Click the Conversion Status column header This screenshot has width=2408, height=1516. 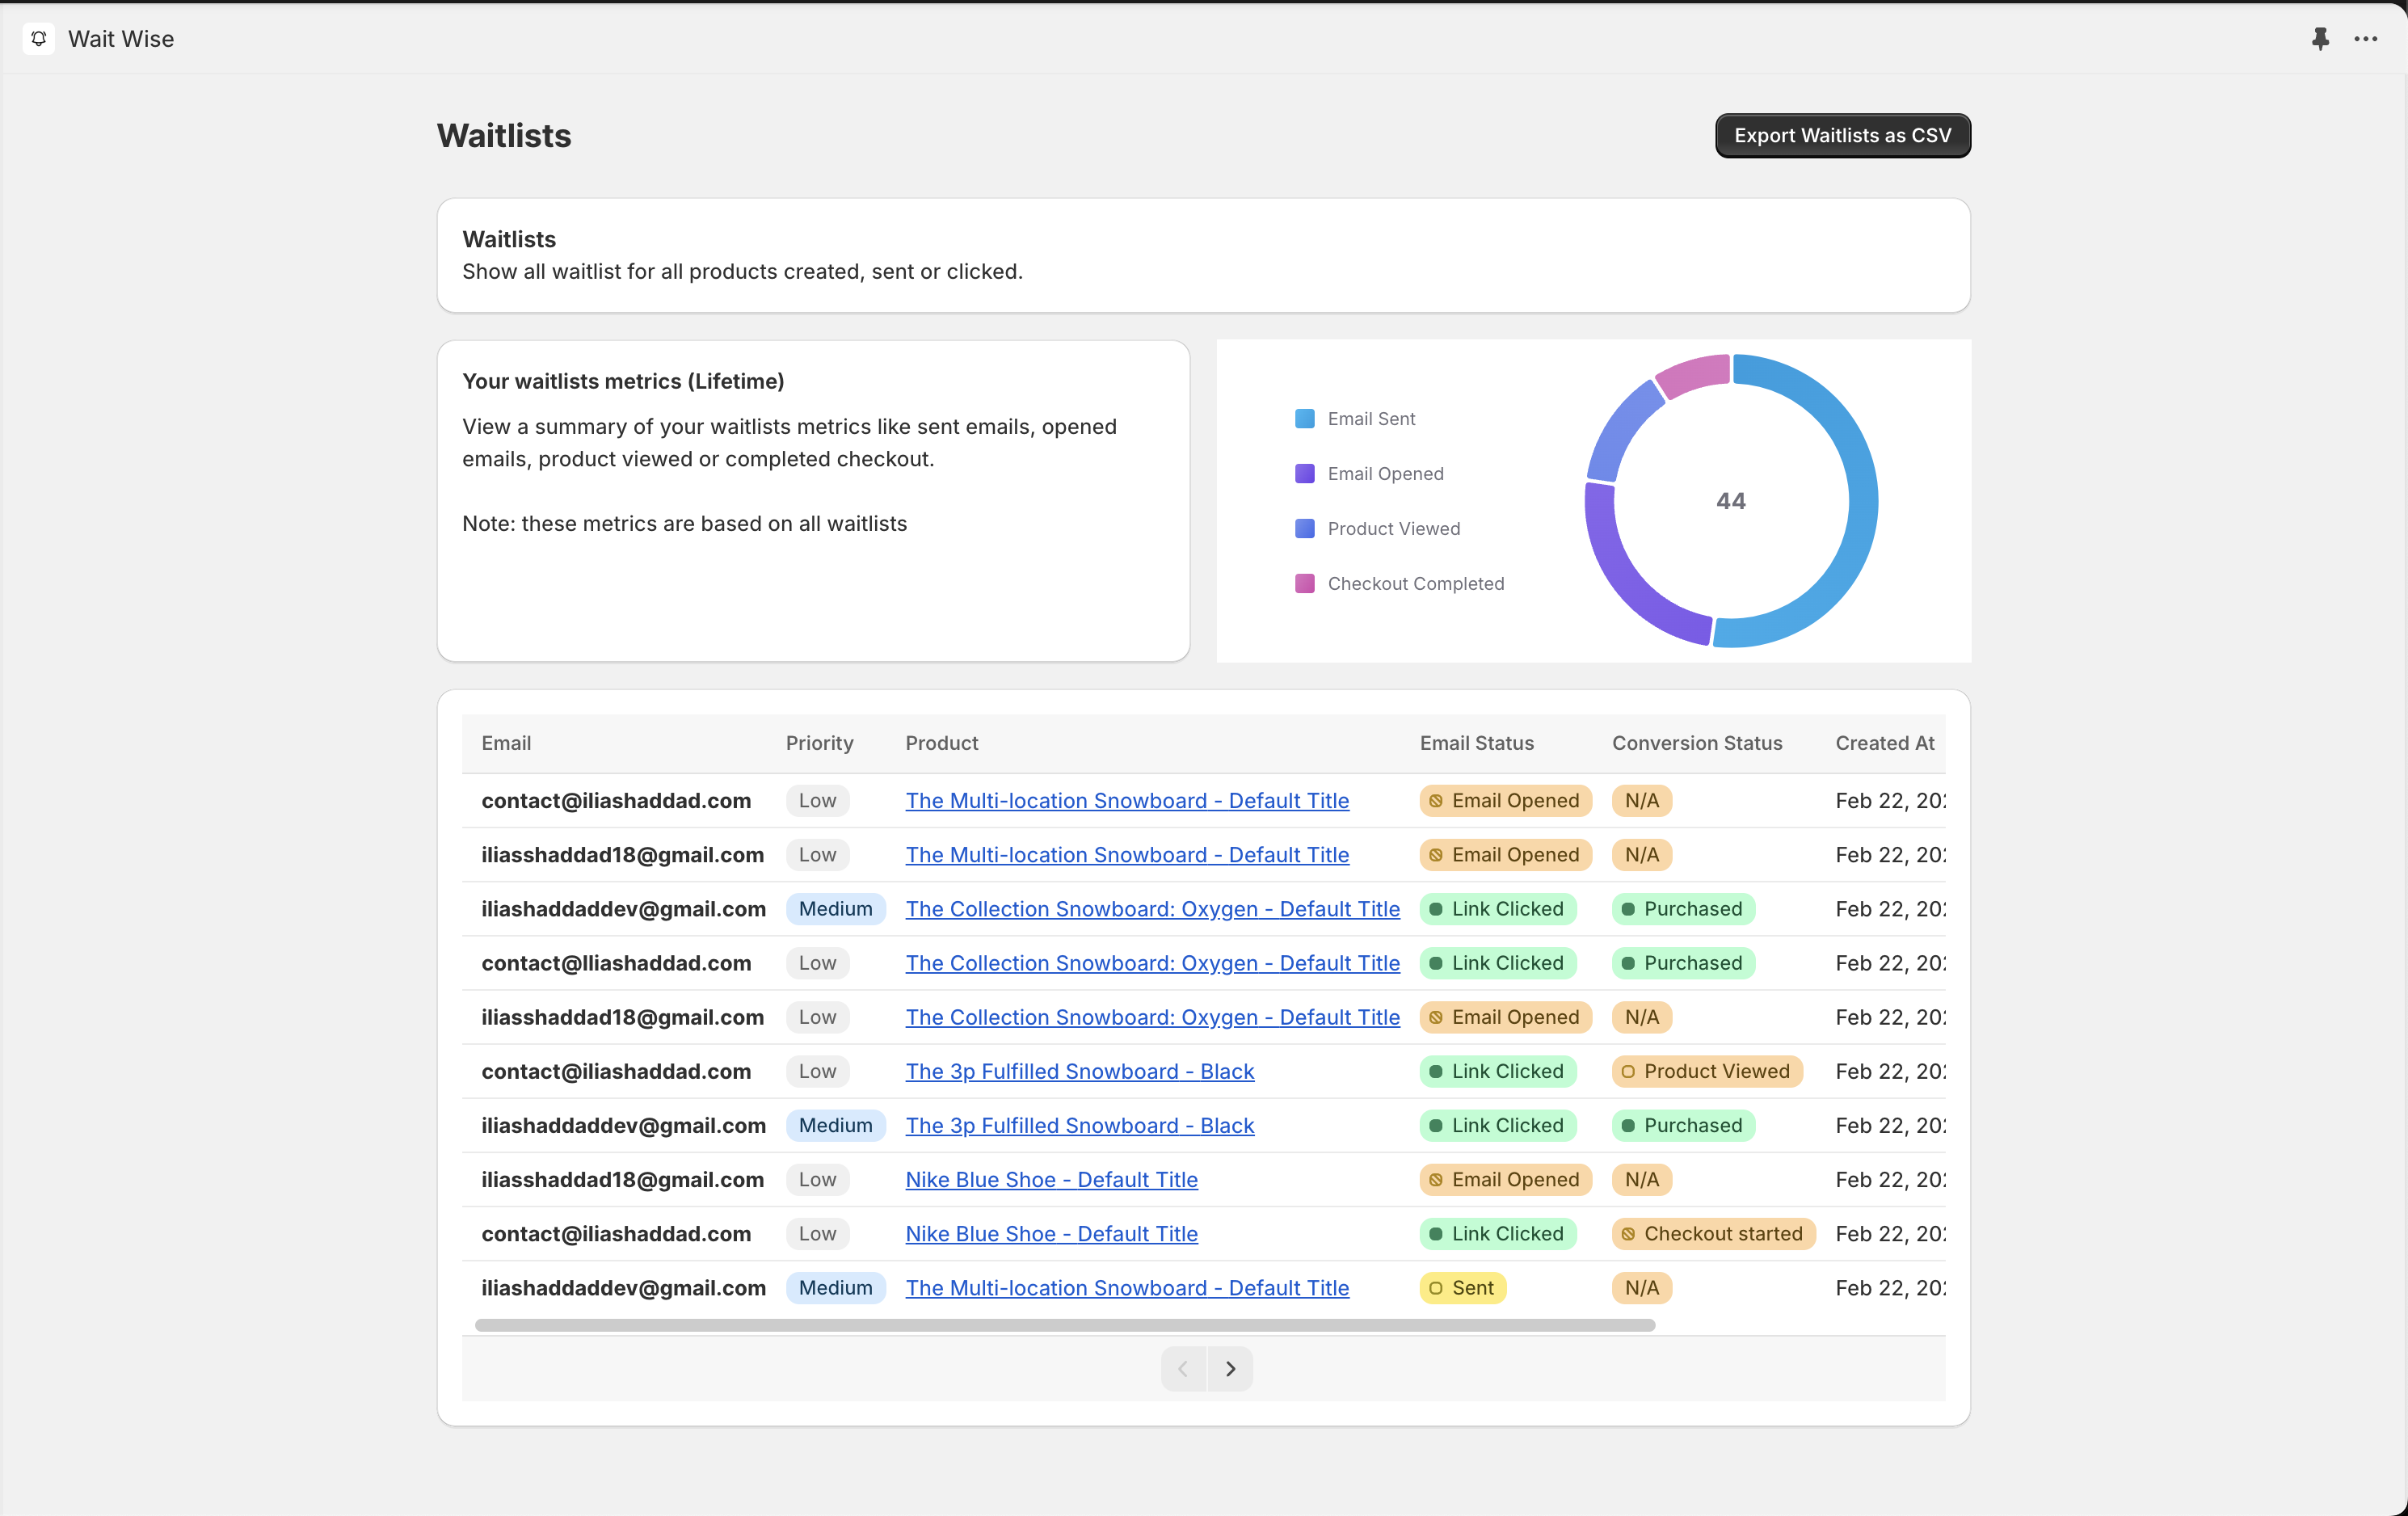pos(1697,742)
